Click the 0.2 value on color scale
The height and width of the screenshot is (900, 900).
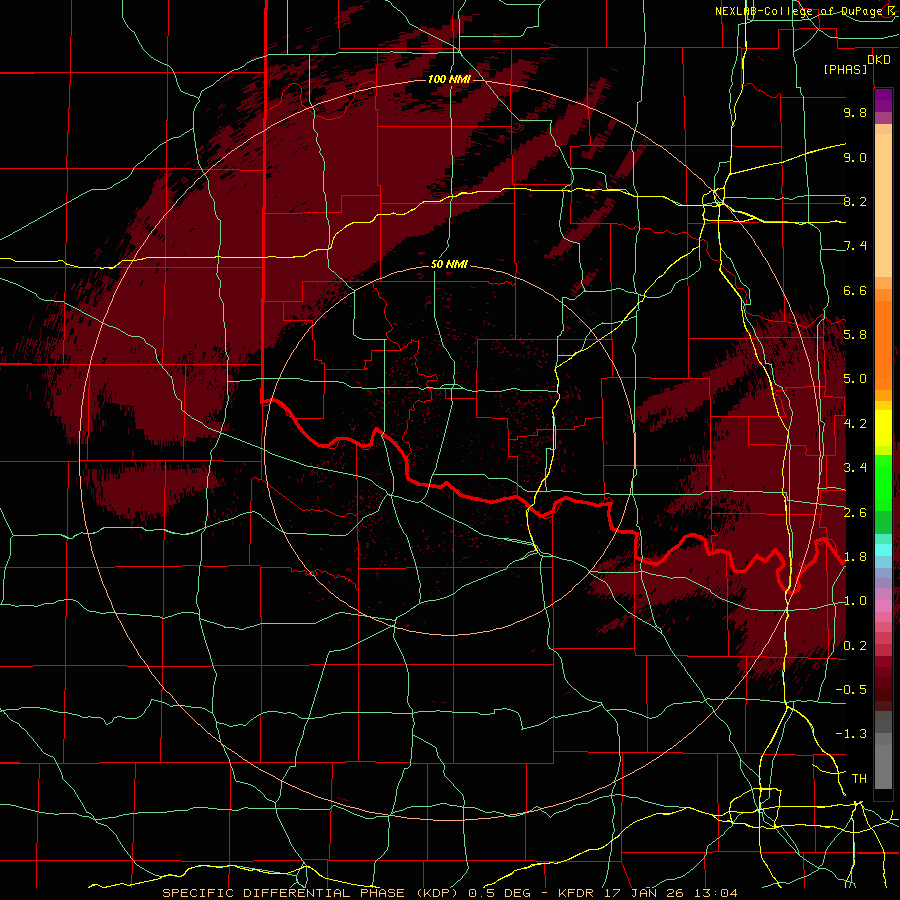tap(855, 646)
